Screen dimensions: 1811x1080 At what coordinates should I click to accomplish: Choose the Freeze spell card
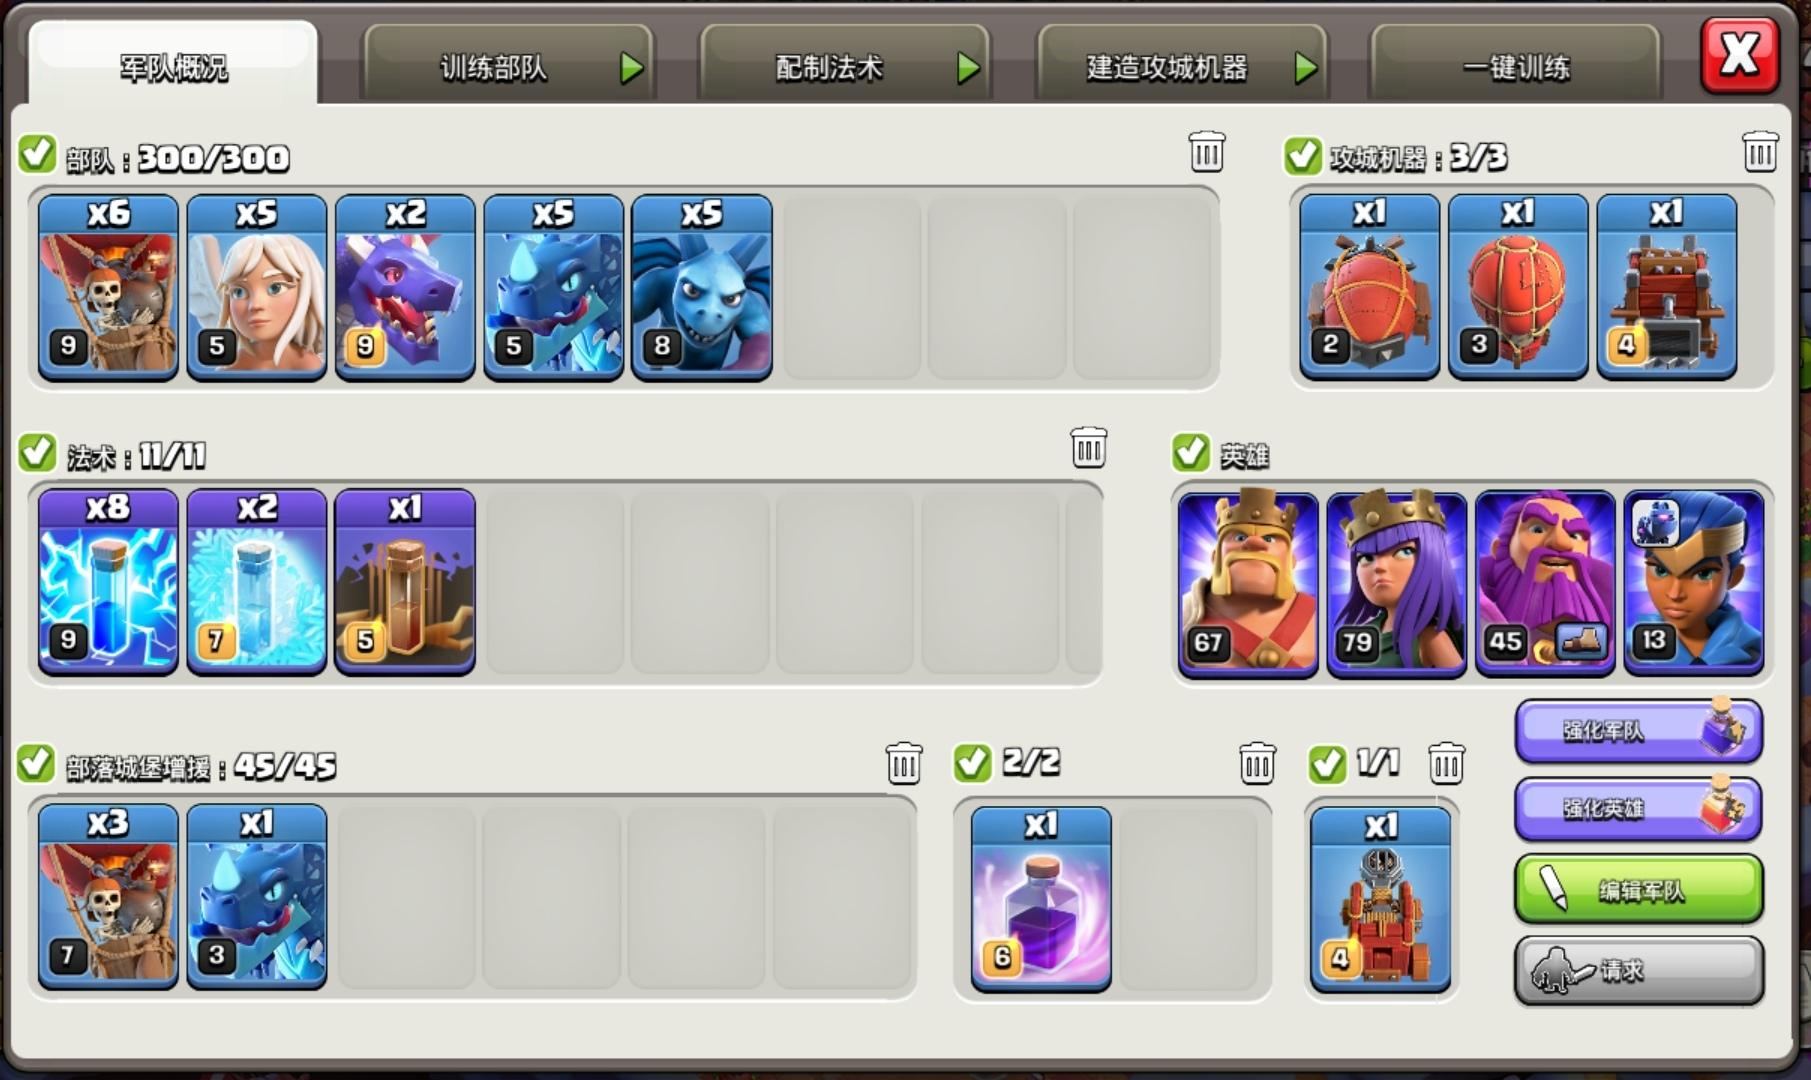[257, 582]
